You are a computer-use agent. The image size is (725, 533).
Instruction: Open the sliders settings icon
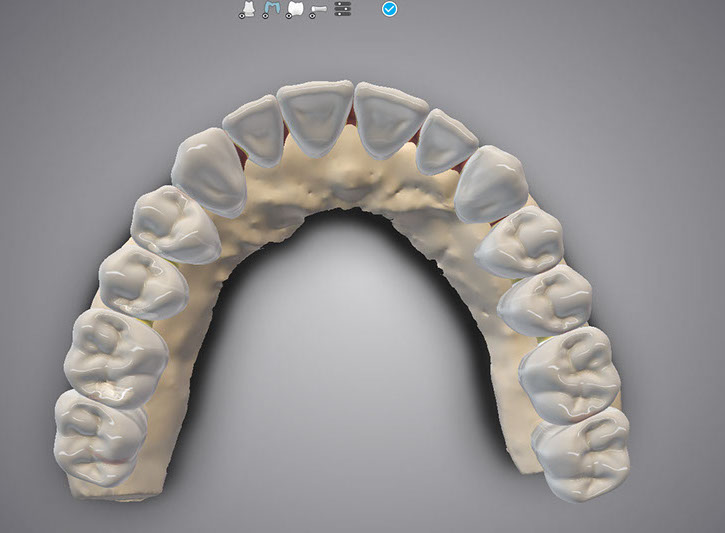click(x=343, y=9)
